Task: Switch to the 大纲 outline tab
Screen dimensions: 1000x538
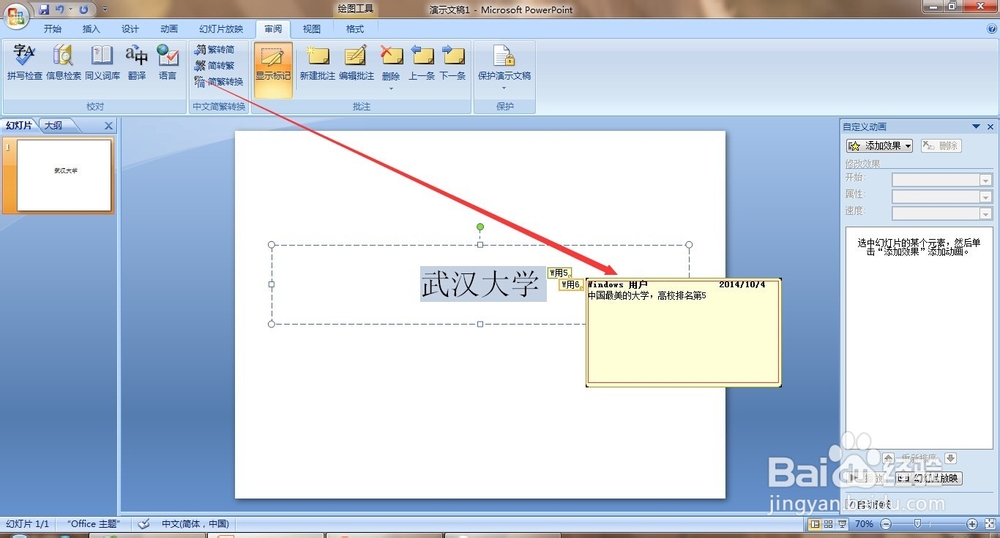Action: [x=54, y=126]
